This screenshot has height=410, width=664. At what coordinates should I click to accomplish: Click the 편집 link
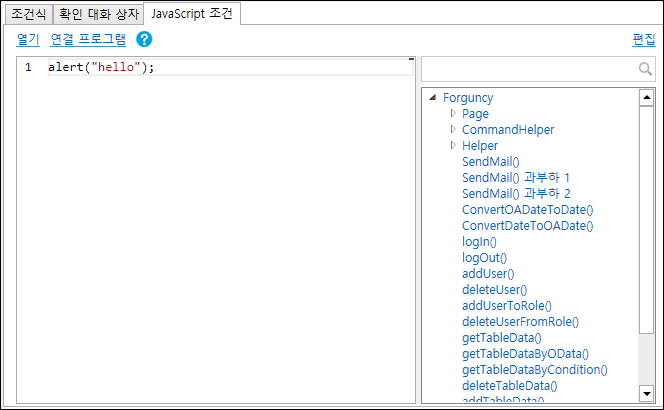tap(644, 40)
